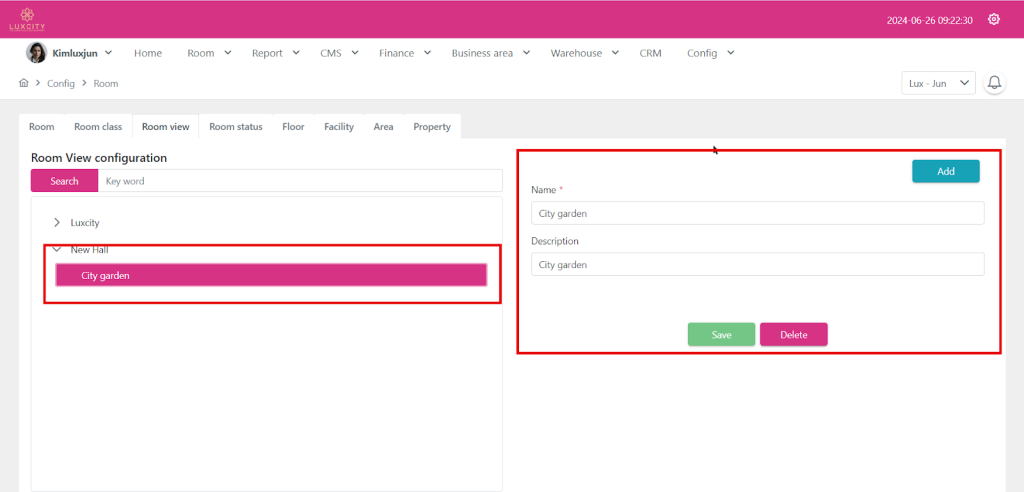The image size is (1024, 492).
Task: Click the notification bell icon
Action: click(x=994, y=83)
